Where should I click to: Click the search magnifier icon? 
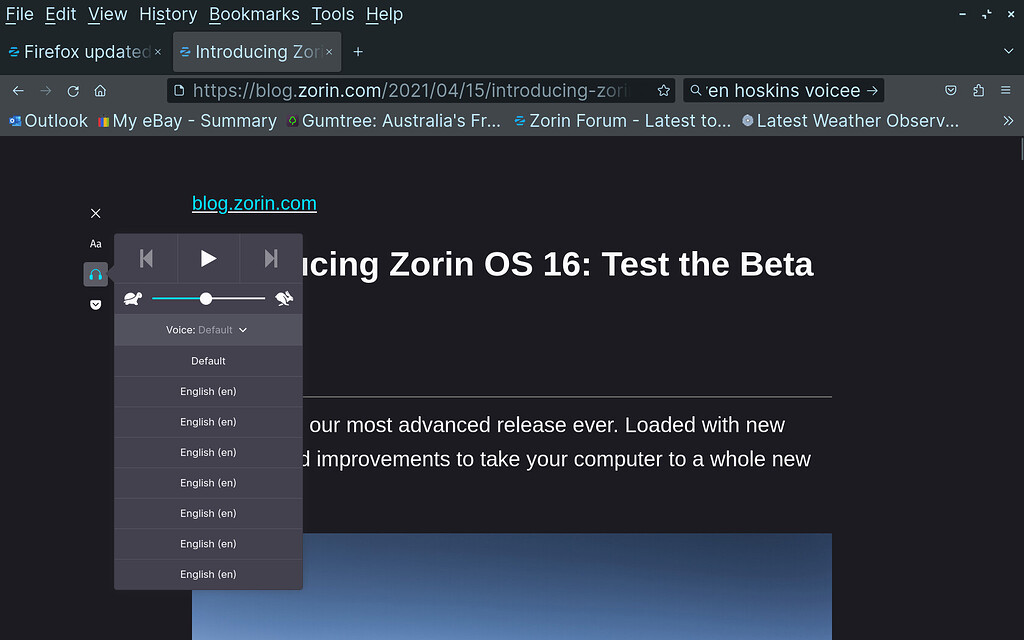tap(696, 90)
